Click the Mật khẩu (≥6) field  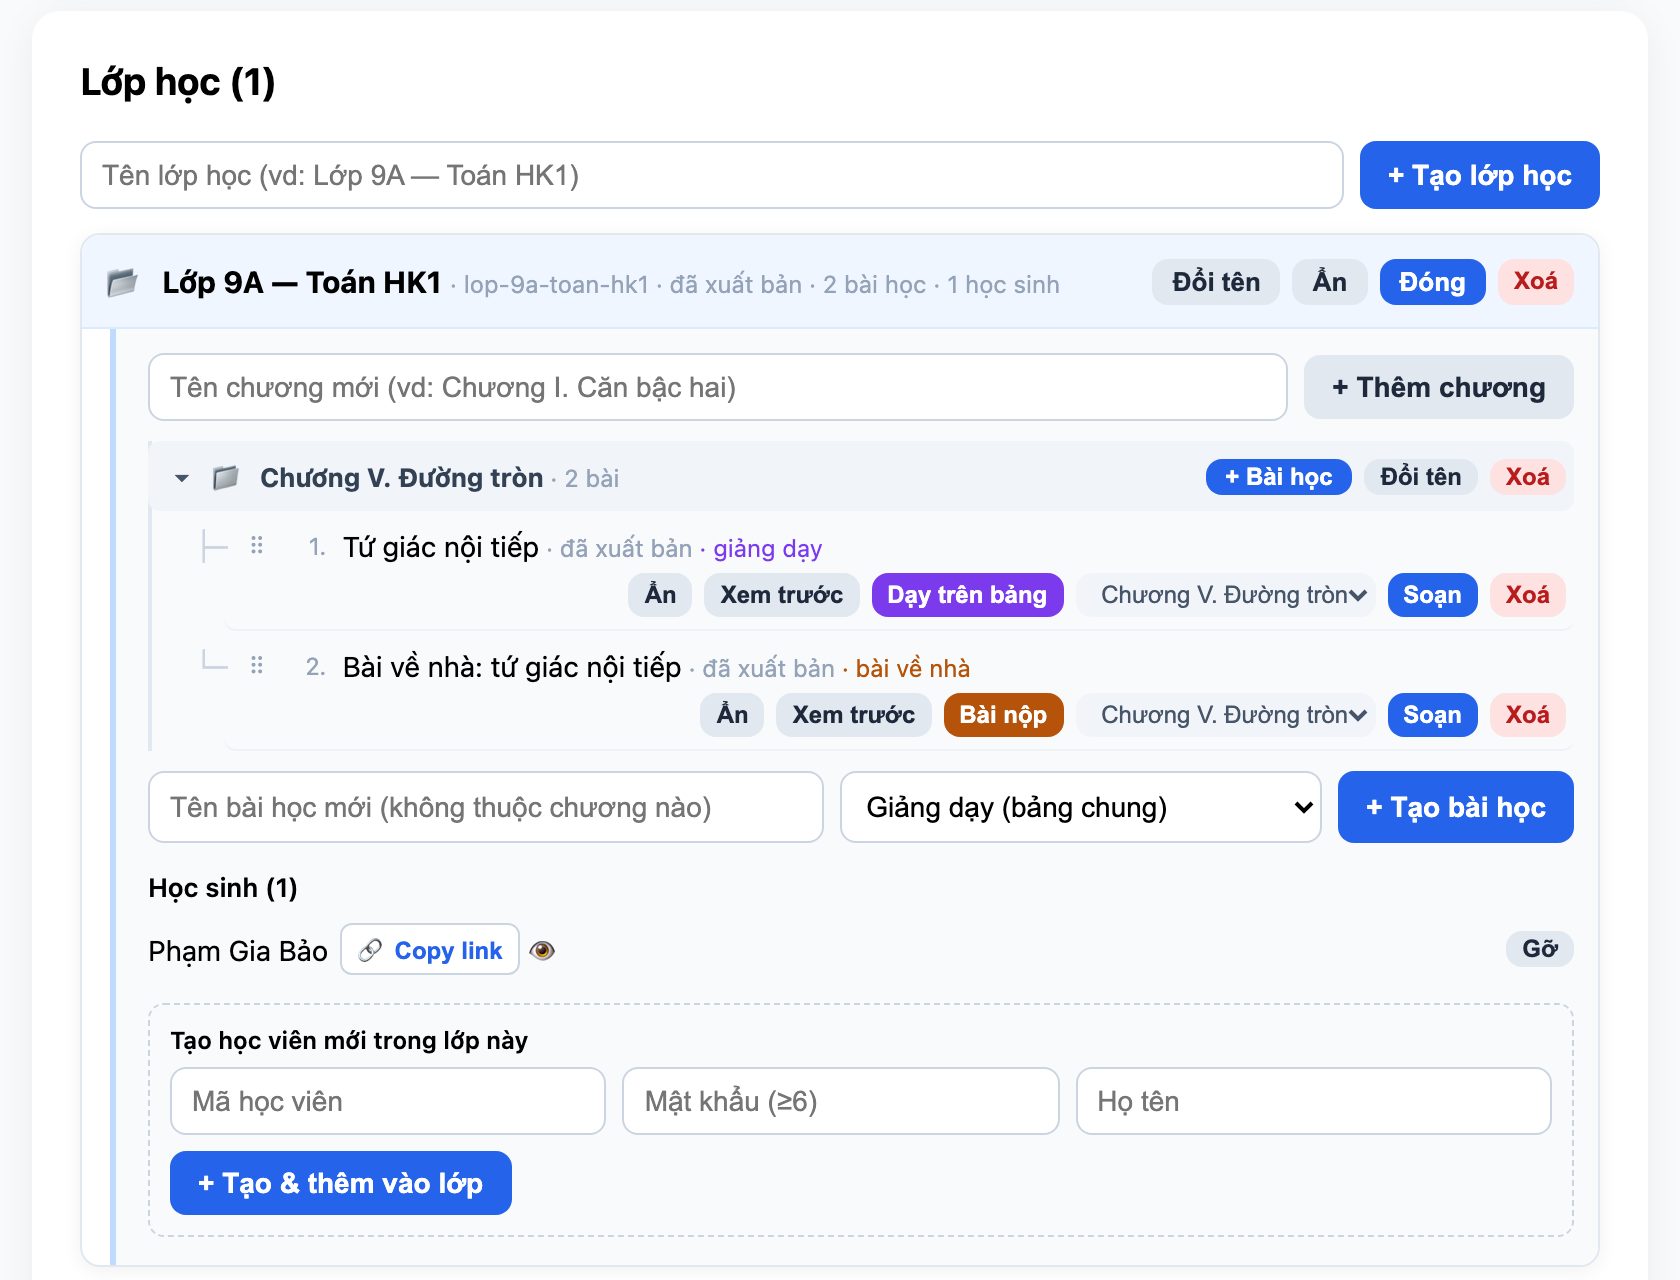pos(840,1101)
